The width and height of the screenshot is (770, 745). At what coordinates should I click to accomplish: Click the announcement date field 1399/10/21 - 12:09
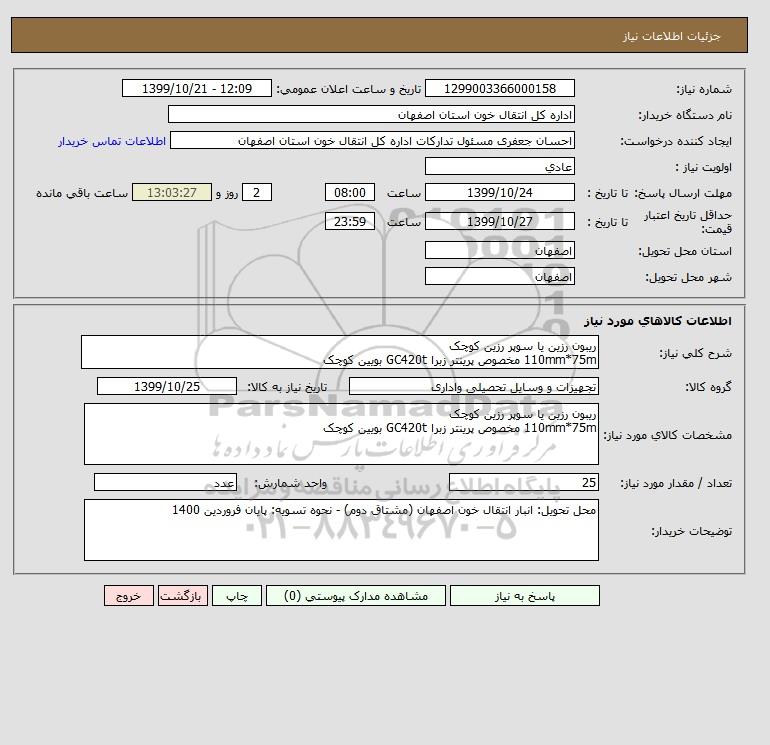[196, 88]
